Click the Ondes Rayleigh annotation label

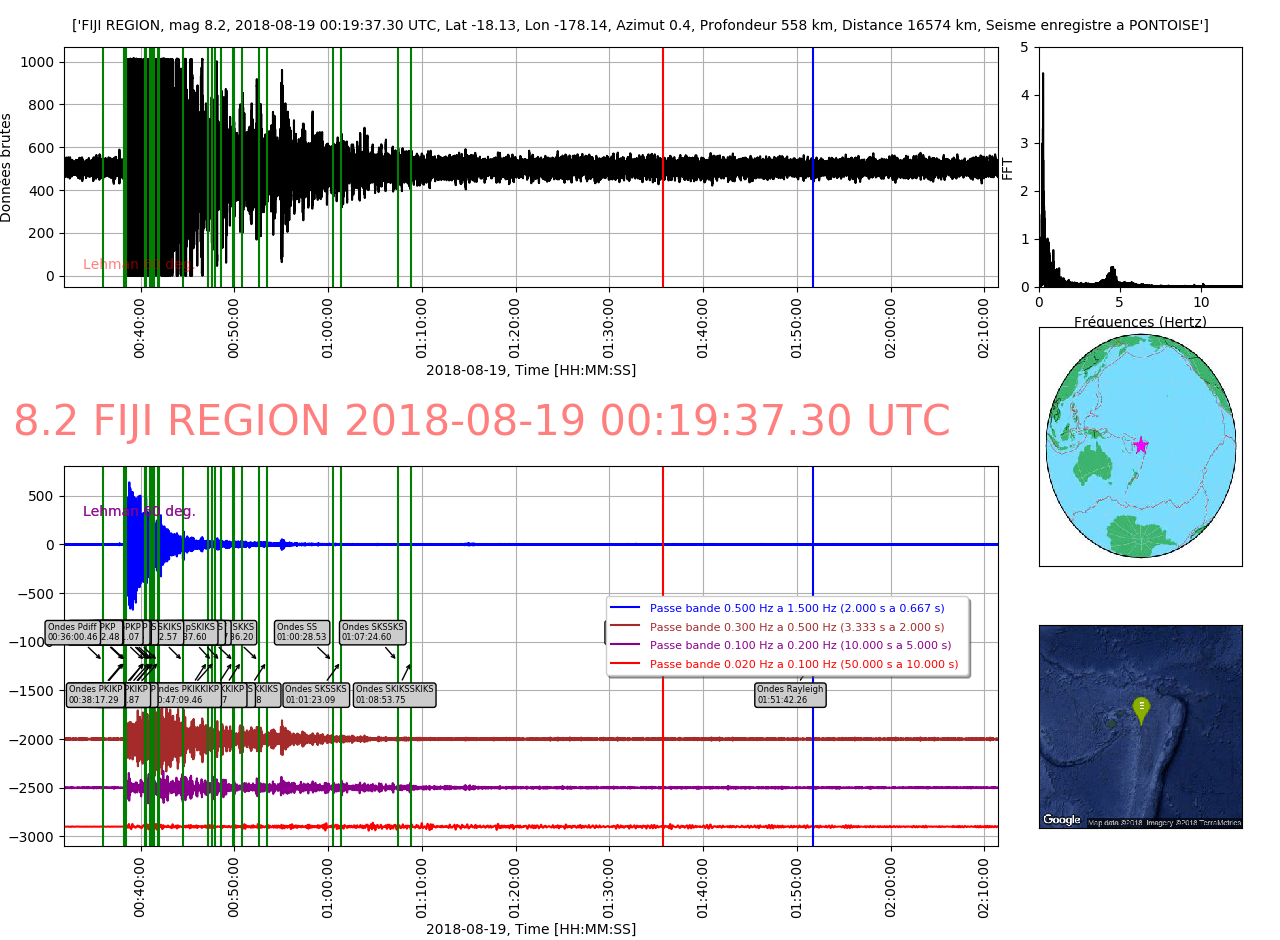tap(790, 695)
